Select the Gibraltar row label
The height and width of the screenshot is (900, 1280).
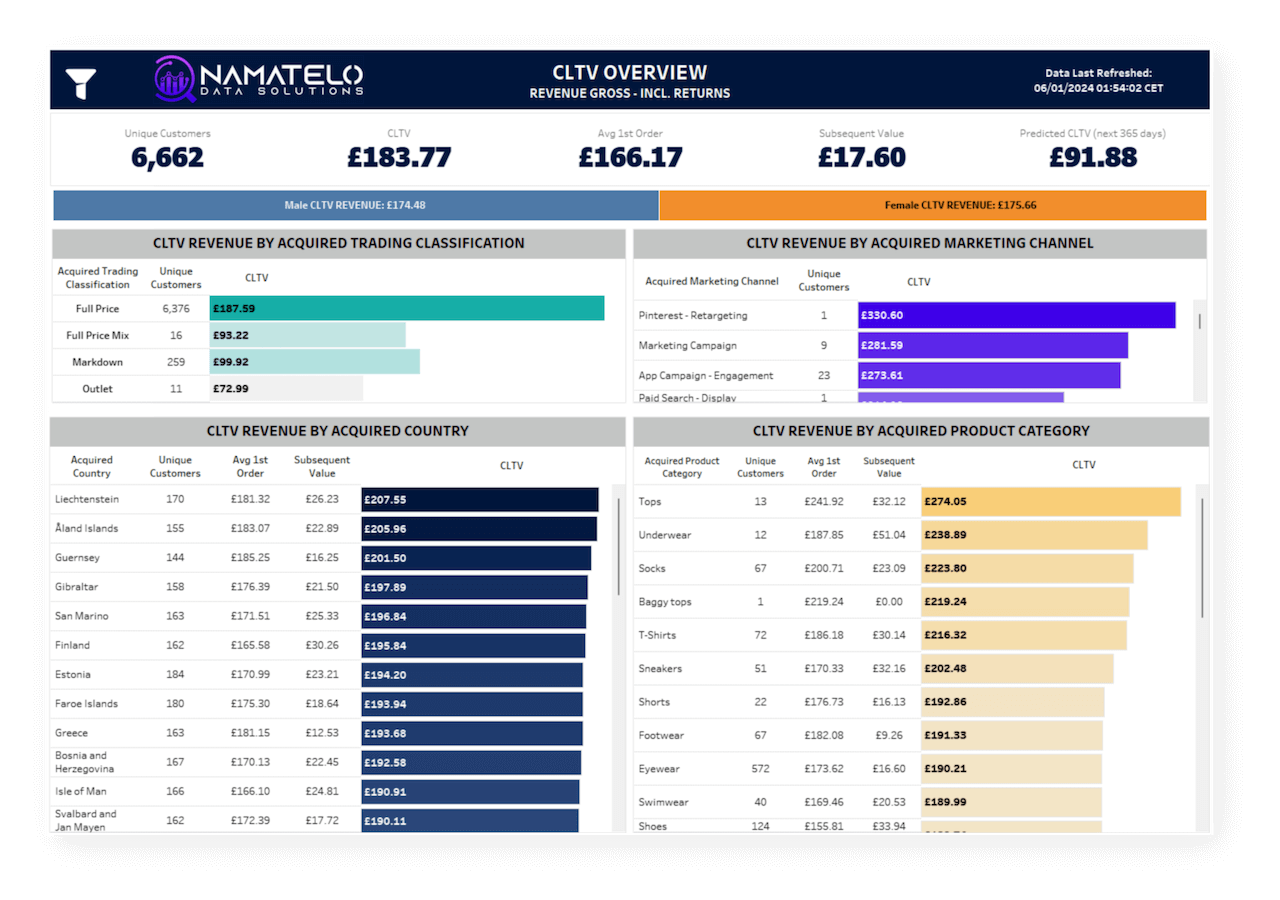77,587
